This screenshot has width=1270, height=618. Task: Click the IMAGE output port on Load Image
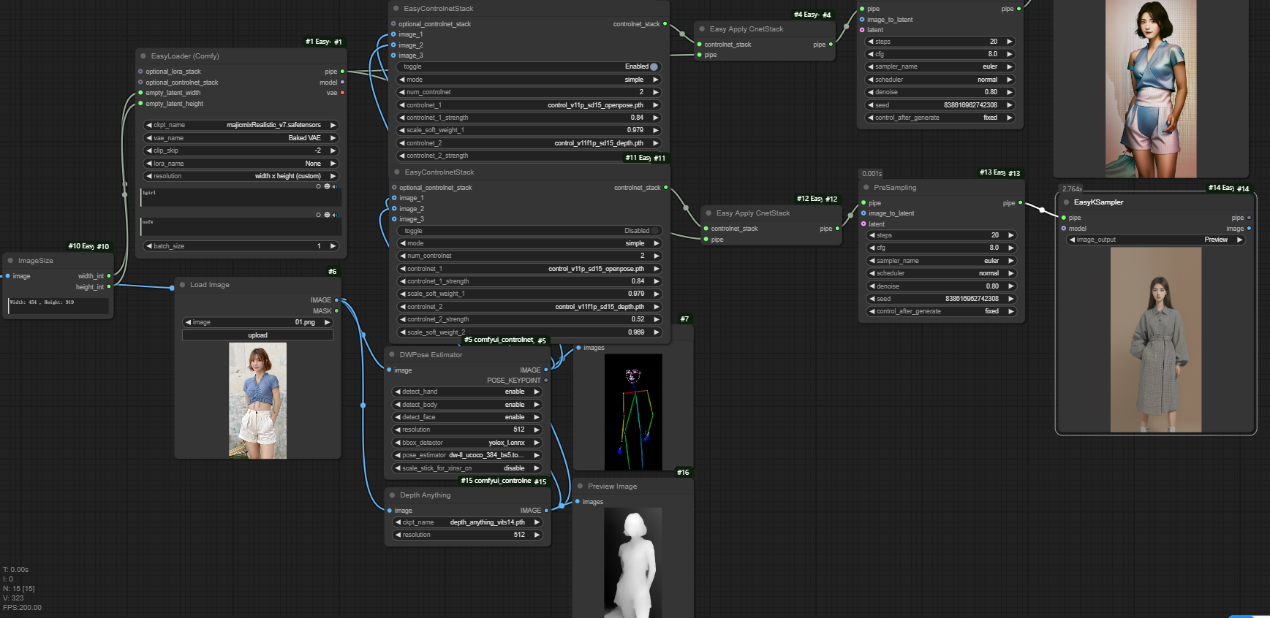tap(337, 299)
